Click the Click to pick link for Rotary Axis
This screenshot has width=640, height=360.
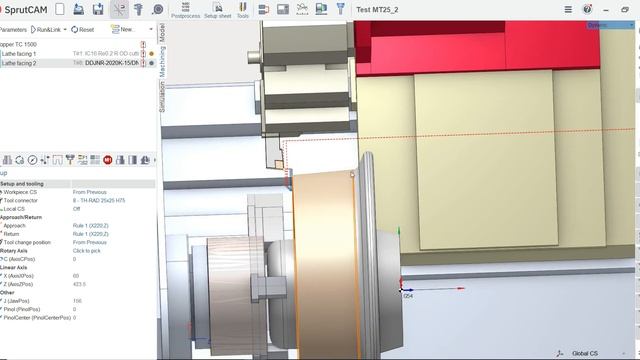pos(87,251)
